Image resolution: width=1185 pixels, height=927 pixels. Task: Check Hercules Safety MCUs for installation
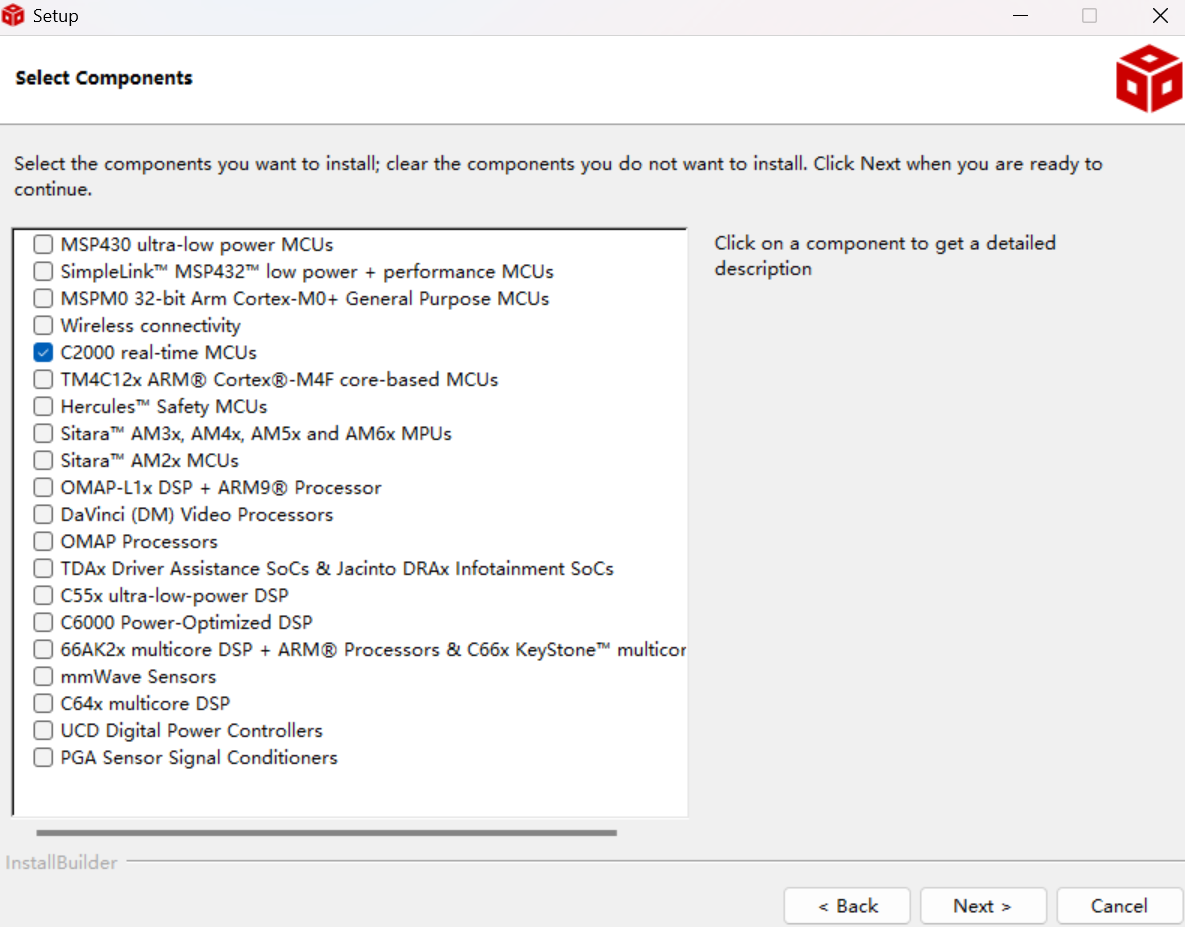click(43, 406)
